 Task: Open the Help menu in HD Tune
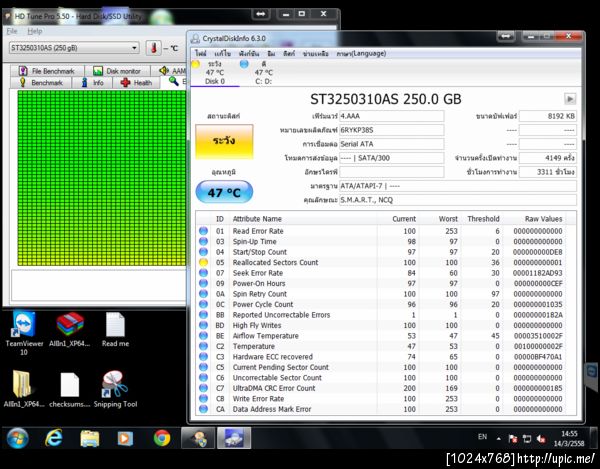click(34, 31)
